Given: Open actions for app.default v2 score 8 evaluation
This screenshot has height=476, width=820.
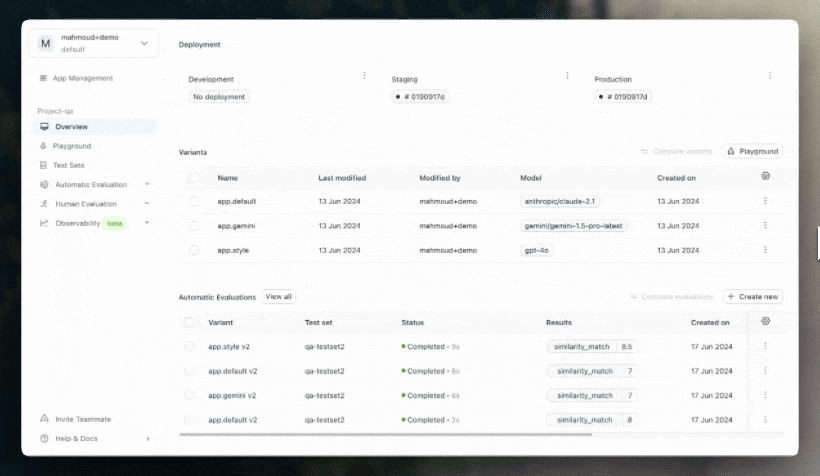Looking at the screenshot, I should [765, 420].
